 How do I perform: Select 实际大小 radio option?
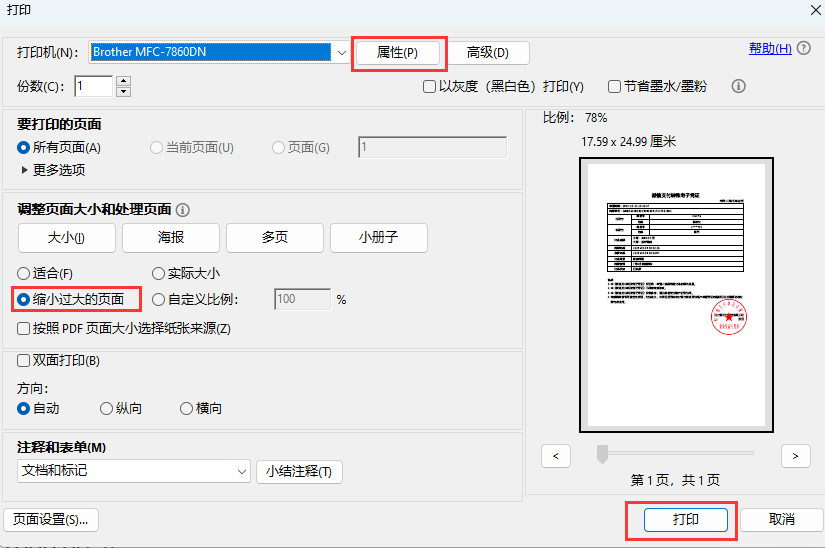point(158,273)
